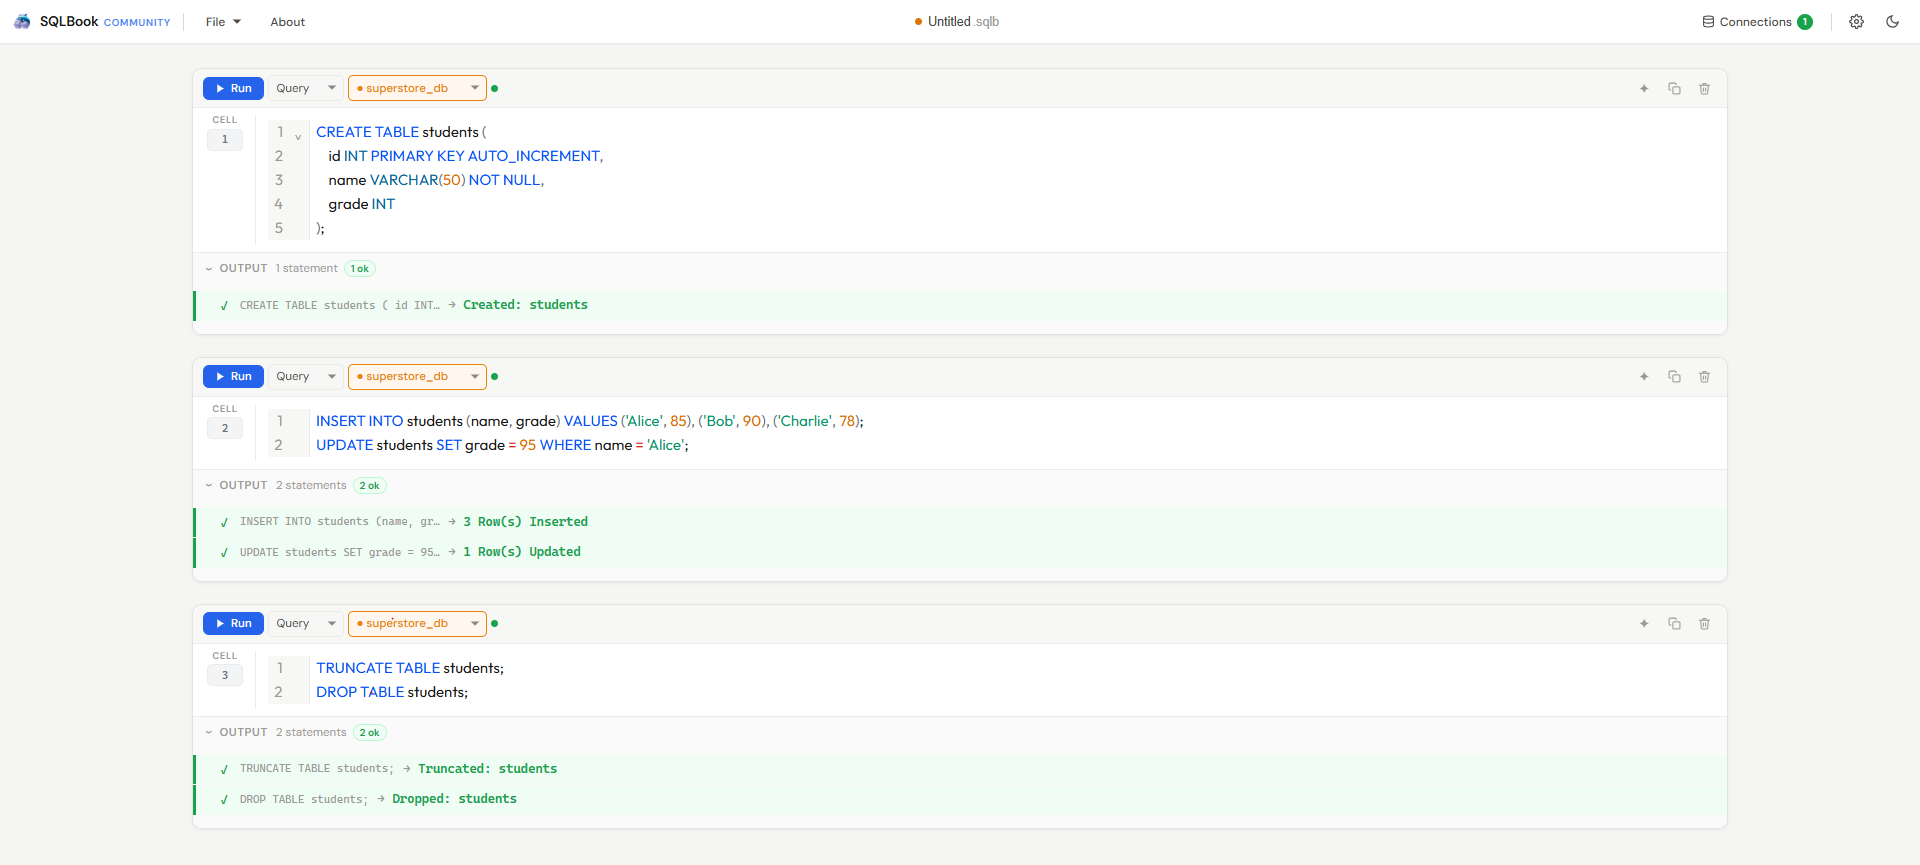Run cell 1 CREATE TABLE query
This screenshot has width=1920, height=865.
(233, 88)
